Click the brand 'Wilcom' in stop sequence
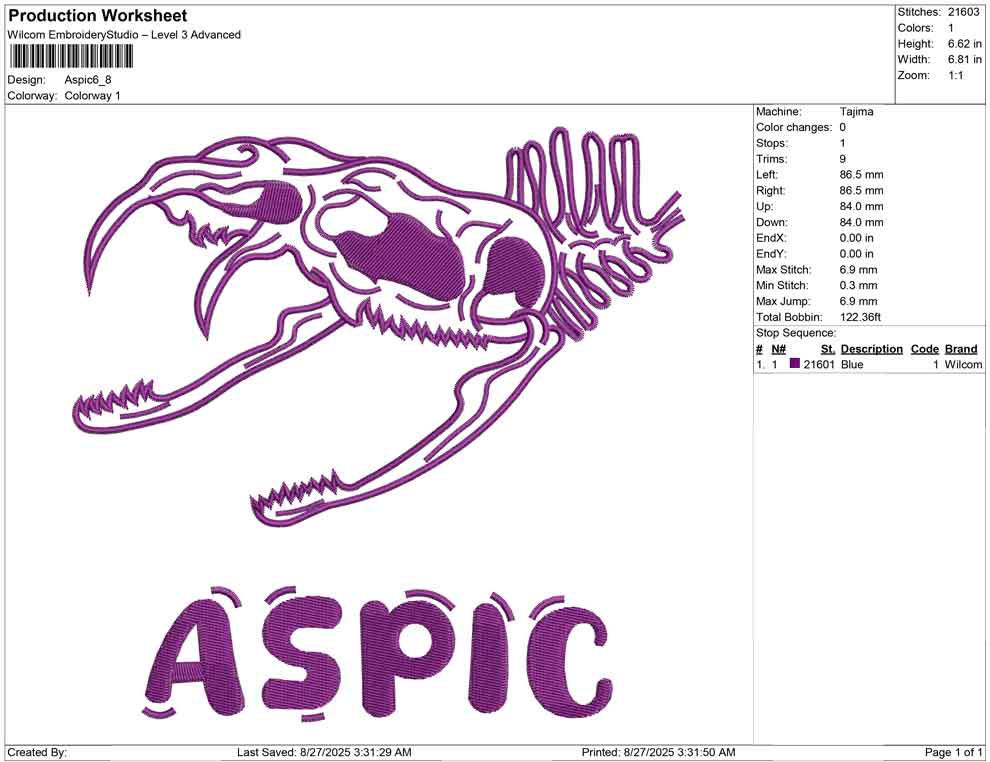The width and height of the screenshot is (990, 762). tap(963, 364)
